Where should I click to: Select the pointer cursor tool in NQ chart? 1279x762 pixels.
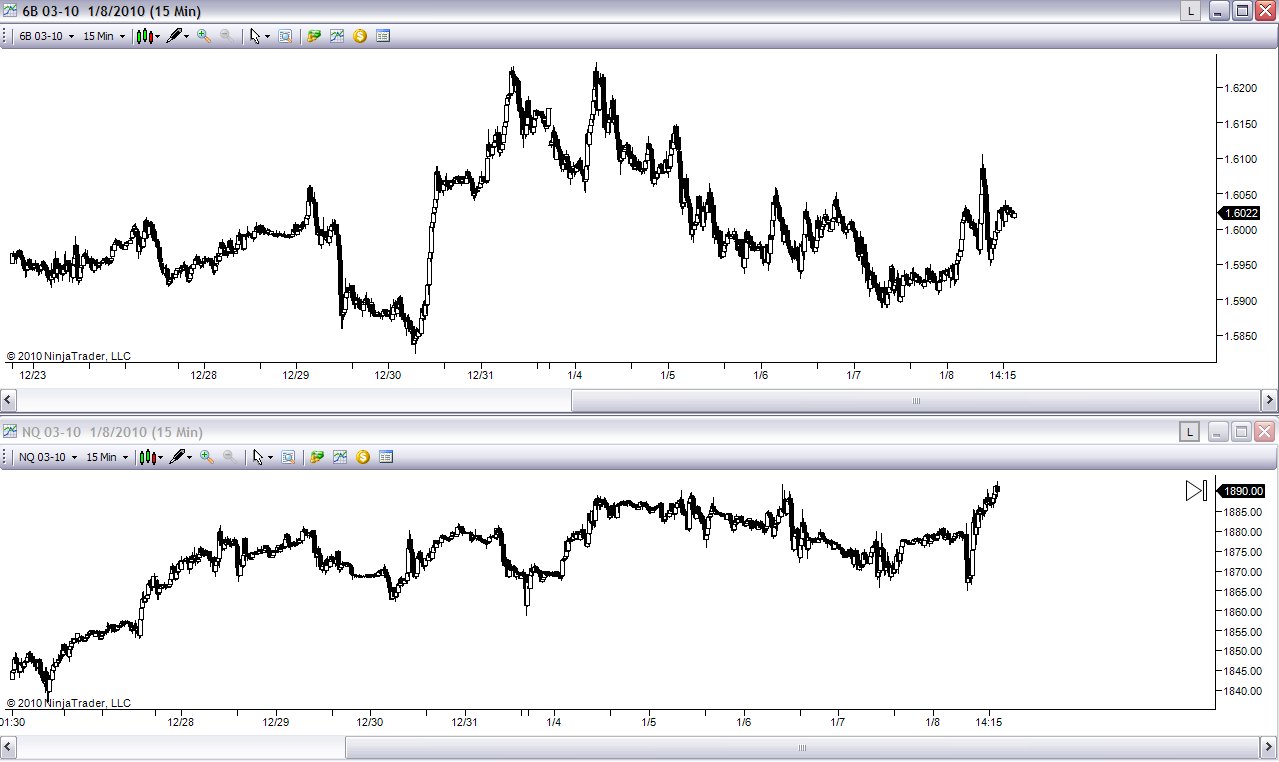point(258,457)
